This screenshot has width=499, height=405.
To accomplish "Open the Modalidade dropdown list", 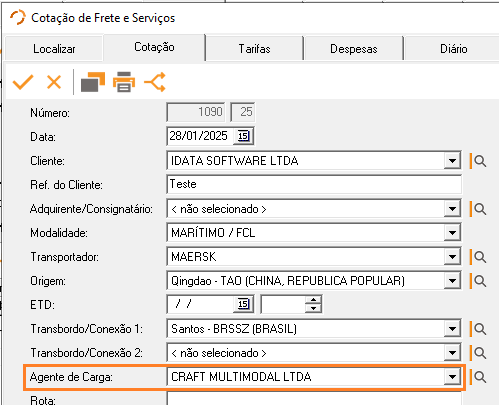I will [452, 233].
